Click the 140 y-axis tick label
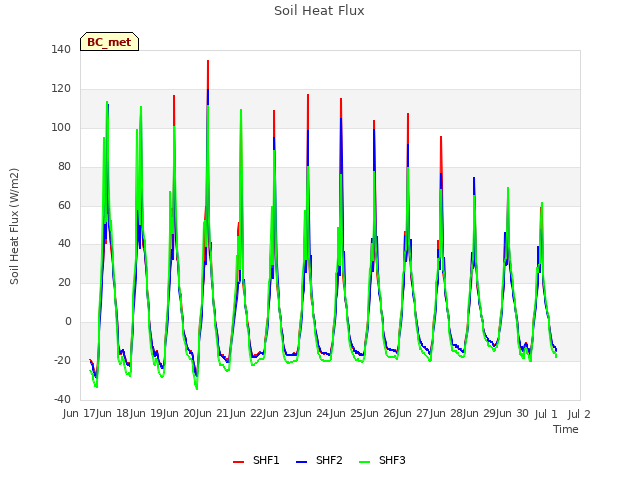Viewport: 640px width, 480px height. 61,49
